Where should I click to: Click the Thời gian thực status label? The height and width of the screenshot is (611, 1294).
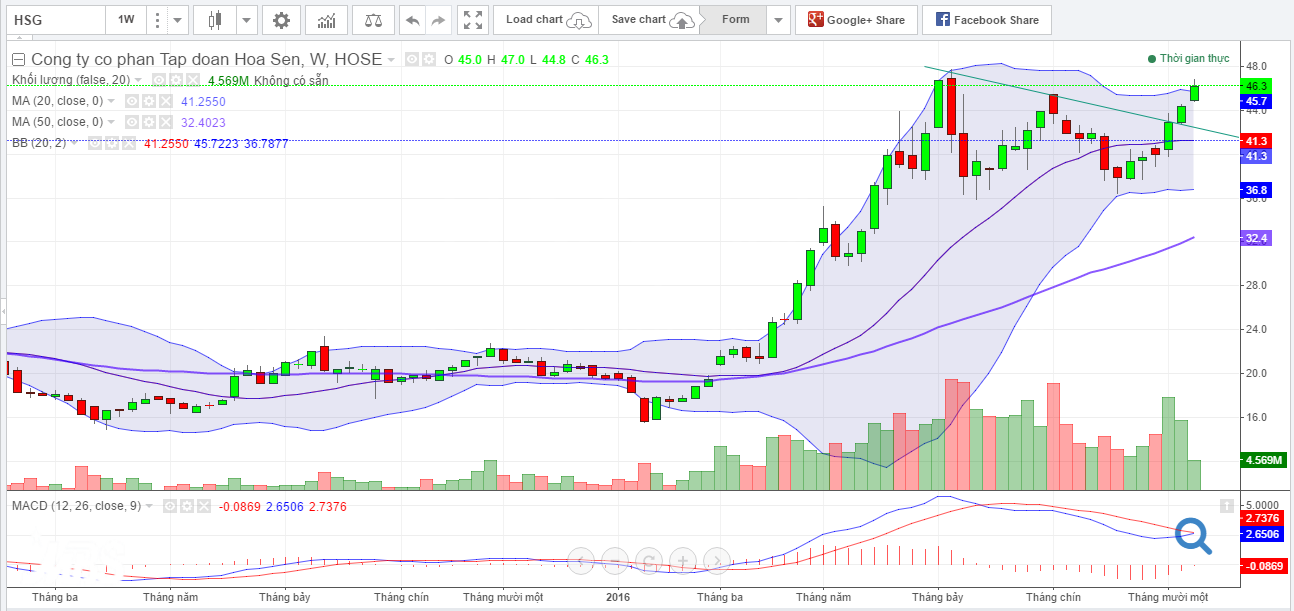tap(1187, 59)
